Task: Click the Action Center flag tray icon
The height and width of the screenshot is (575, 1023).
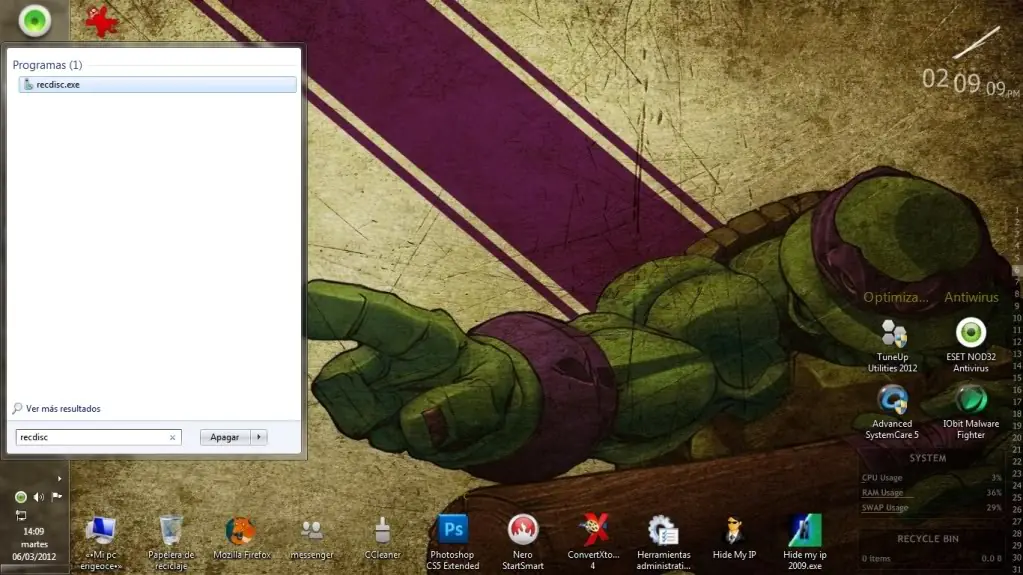Action: pos(57,497)
